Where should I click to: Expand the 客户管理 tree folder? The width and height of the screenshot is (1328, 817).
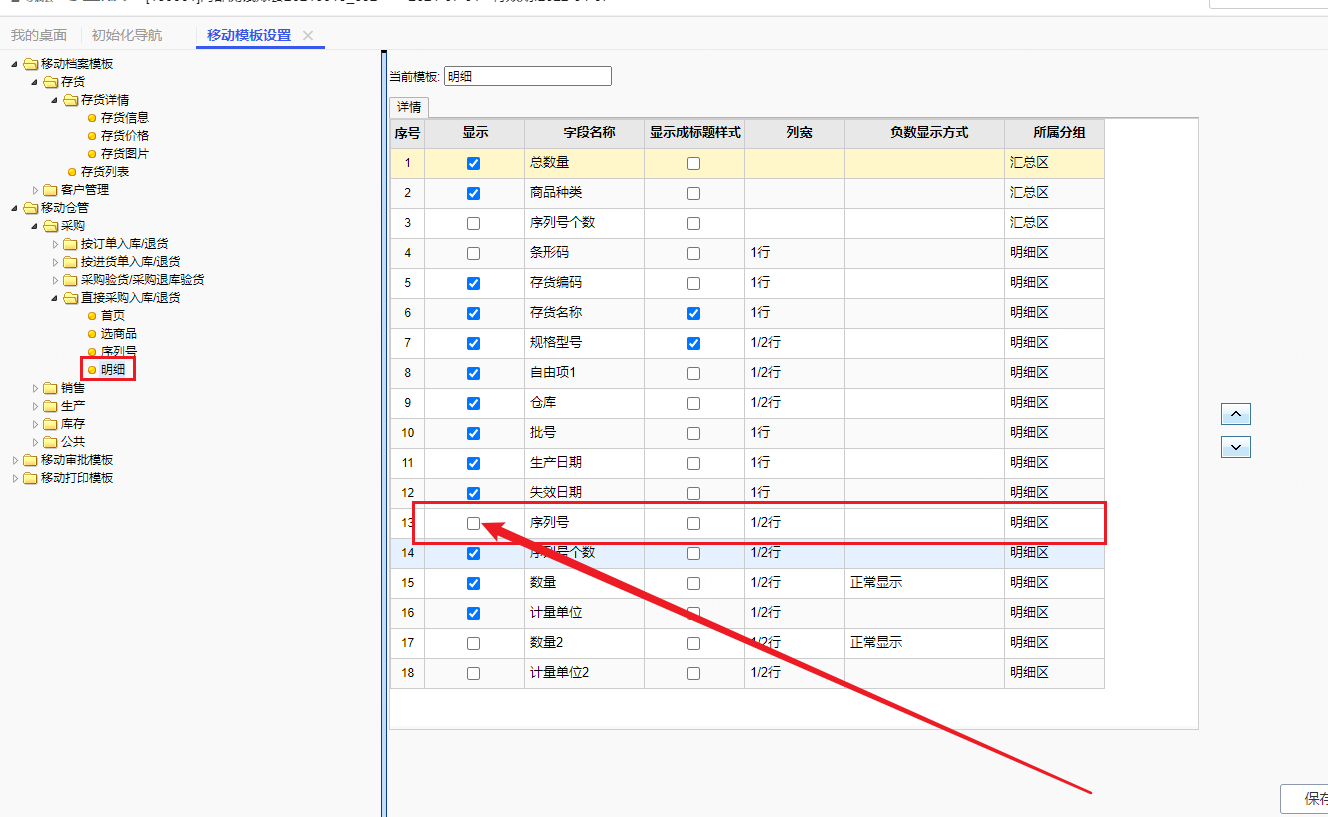(x=37, y=190)
